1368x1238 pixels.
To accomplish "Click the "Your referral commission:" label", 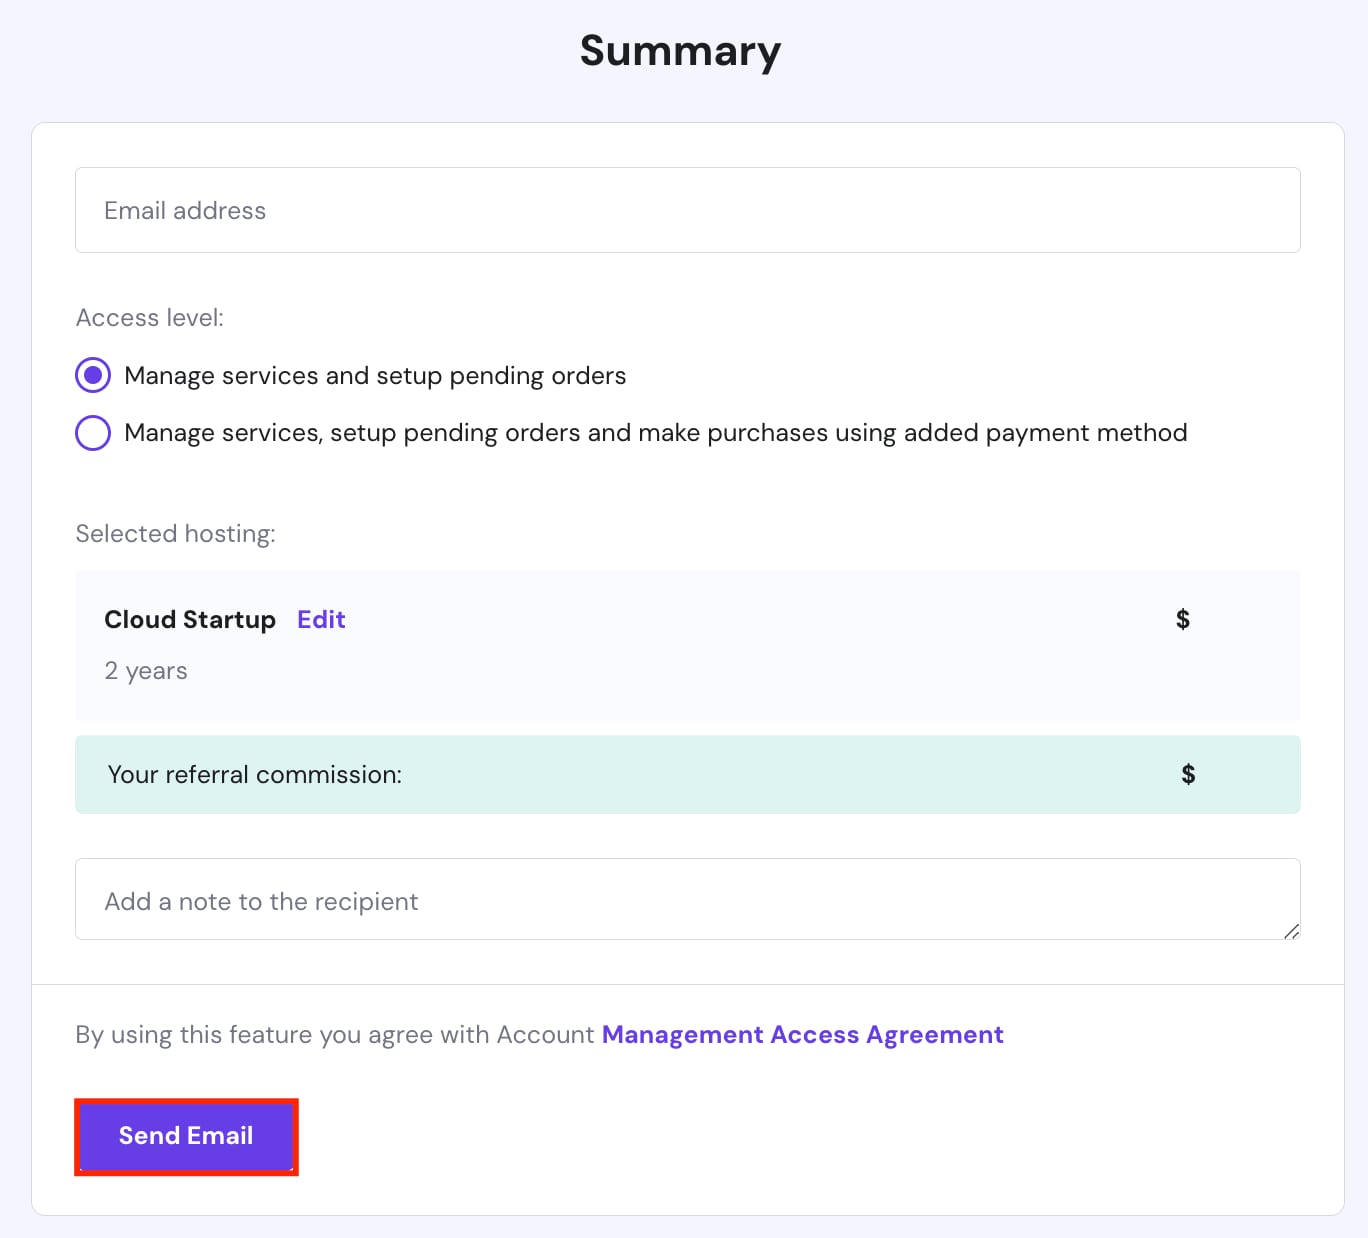I will (x=254, y=775).
